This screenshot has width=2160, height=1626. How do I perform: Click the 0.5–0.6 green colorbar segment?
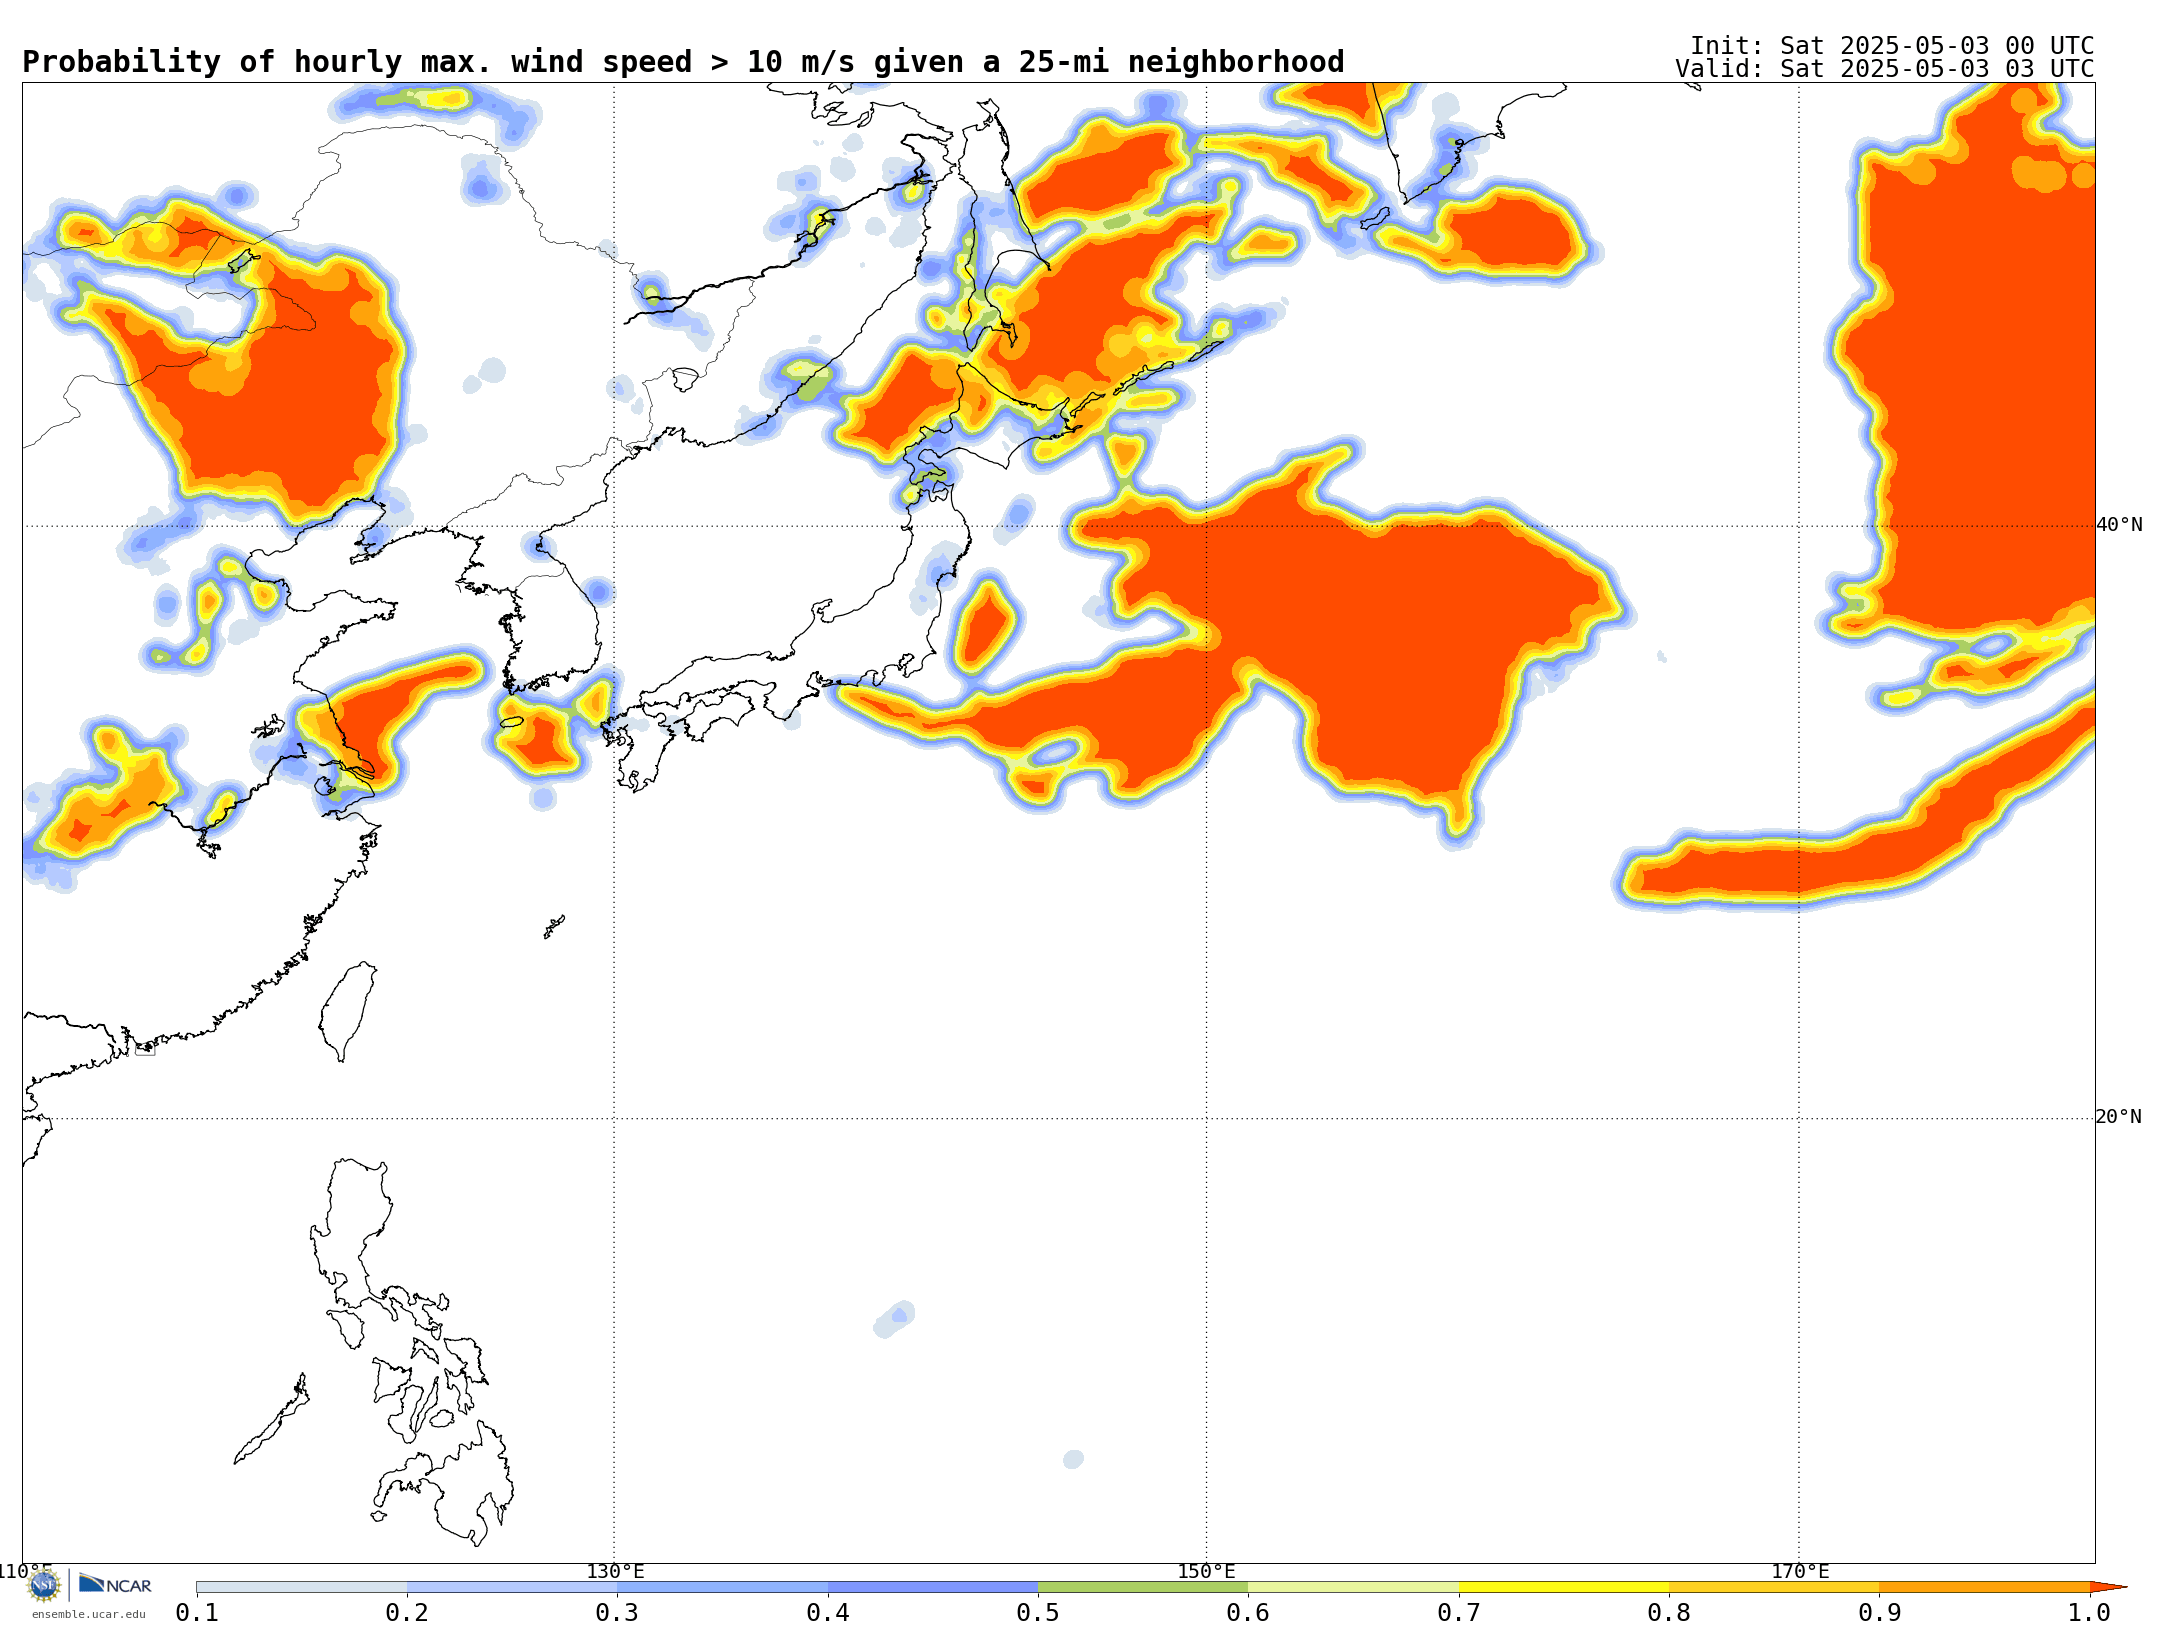[x=1143, y=1587]
